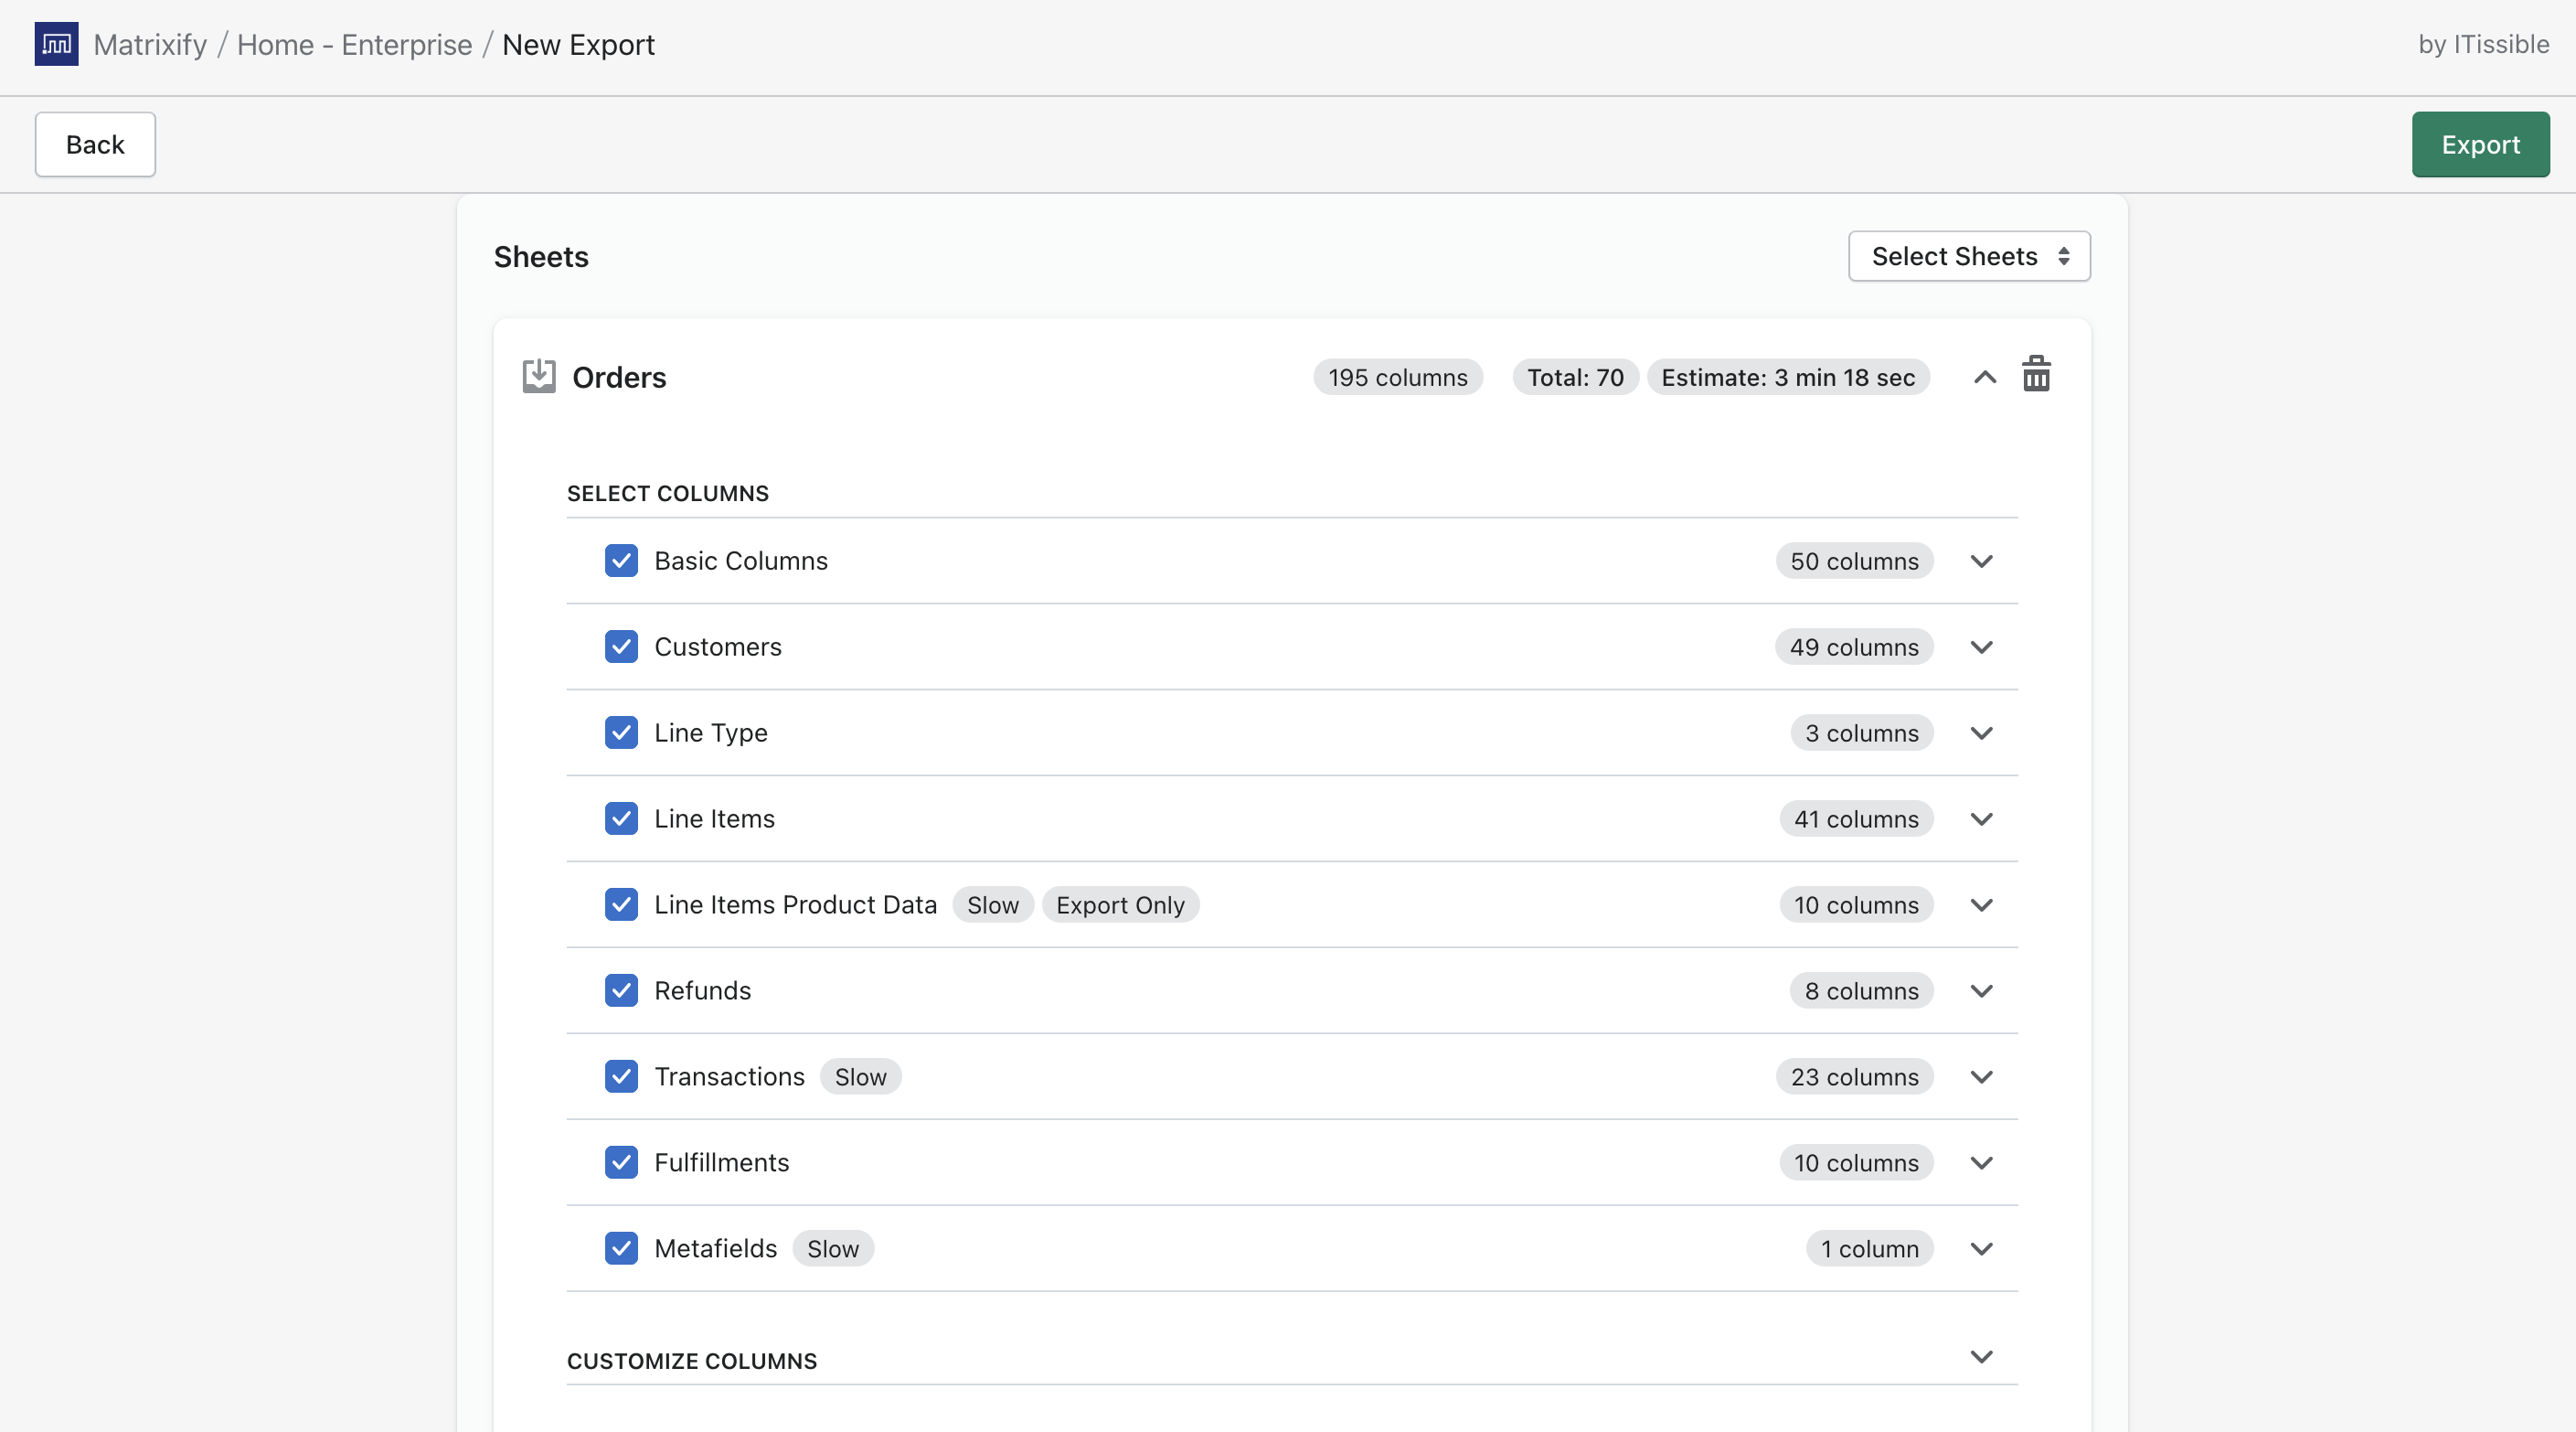This screenshot has width=2576, height=1432.
Task: Collapse the Orders sheet panel
Action: click(1984, 377)
